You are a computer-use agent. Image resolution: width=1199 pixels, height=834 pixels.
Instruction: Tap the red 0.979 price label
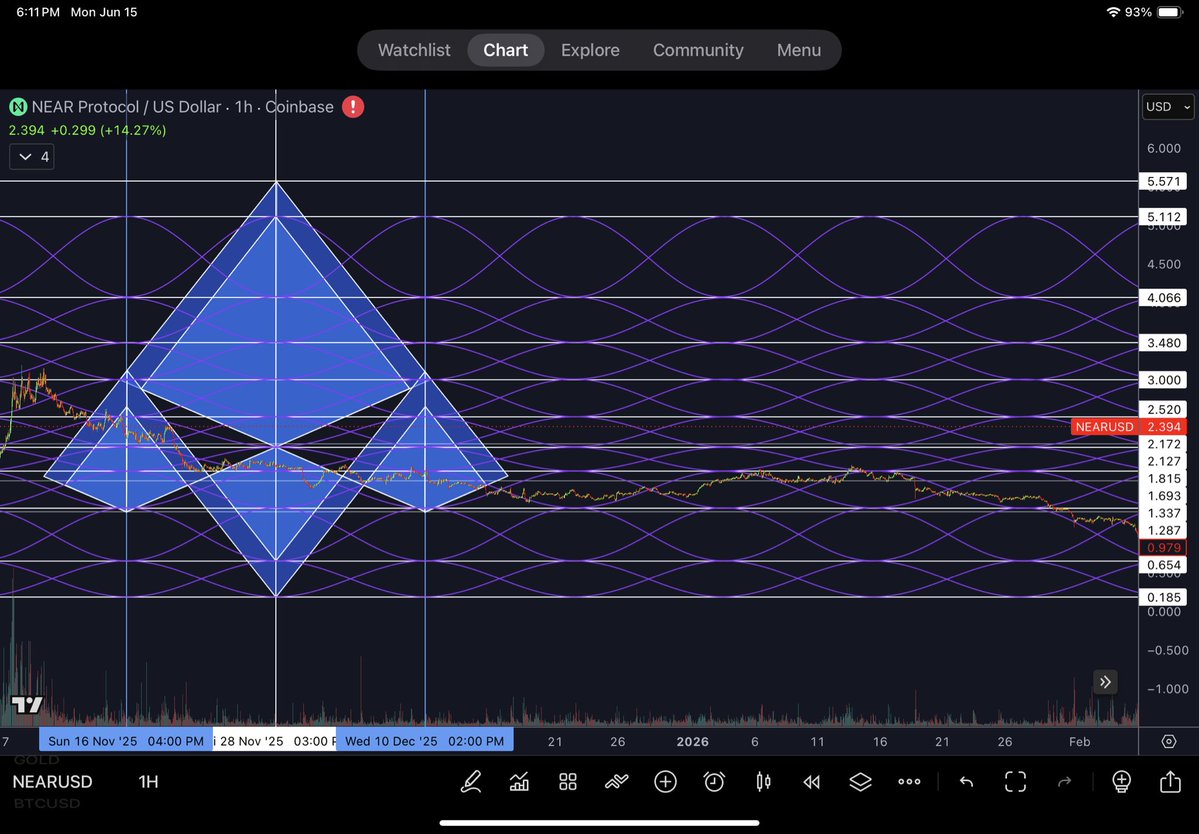click(x=1163, y=547)
